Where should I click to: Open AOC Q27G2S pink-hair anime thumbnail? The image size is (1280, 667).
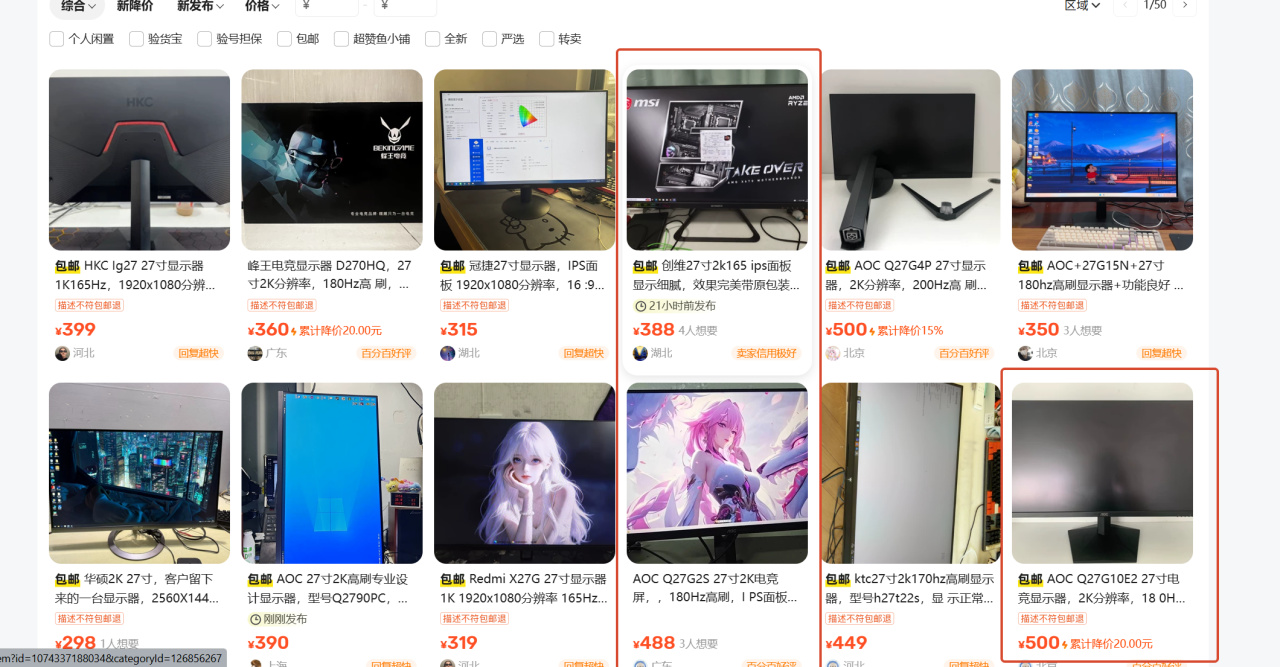(717, 473)
